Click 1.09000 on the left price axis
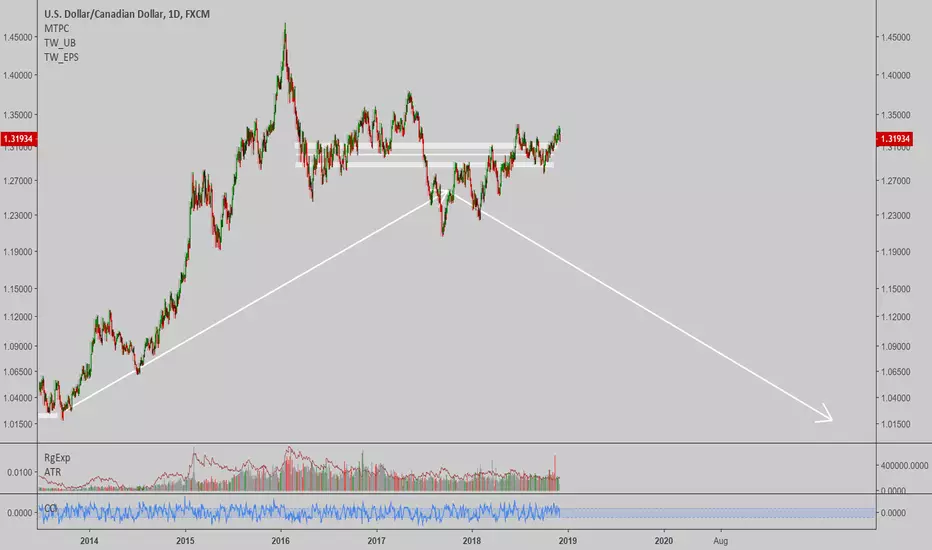The image size is (932, 550). coord(18,346)
